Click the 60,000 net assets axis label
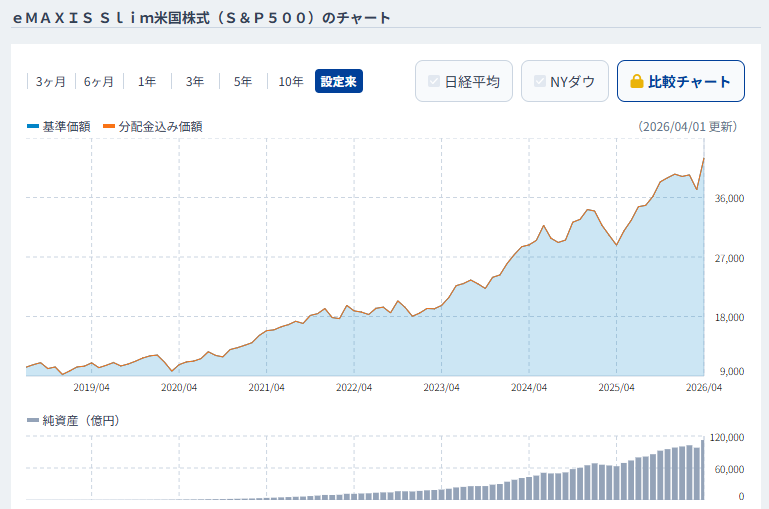 (729, 469)
